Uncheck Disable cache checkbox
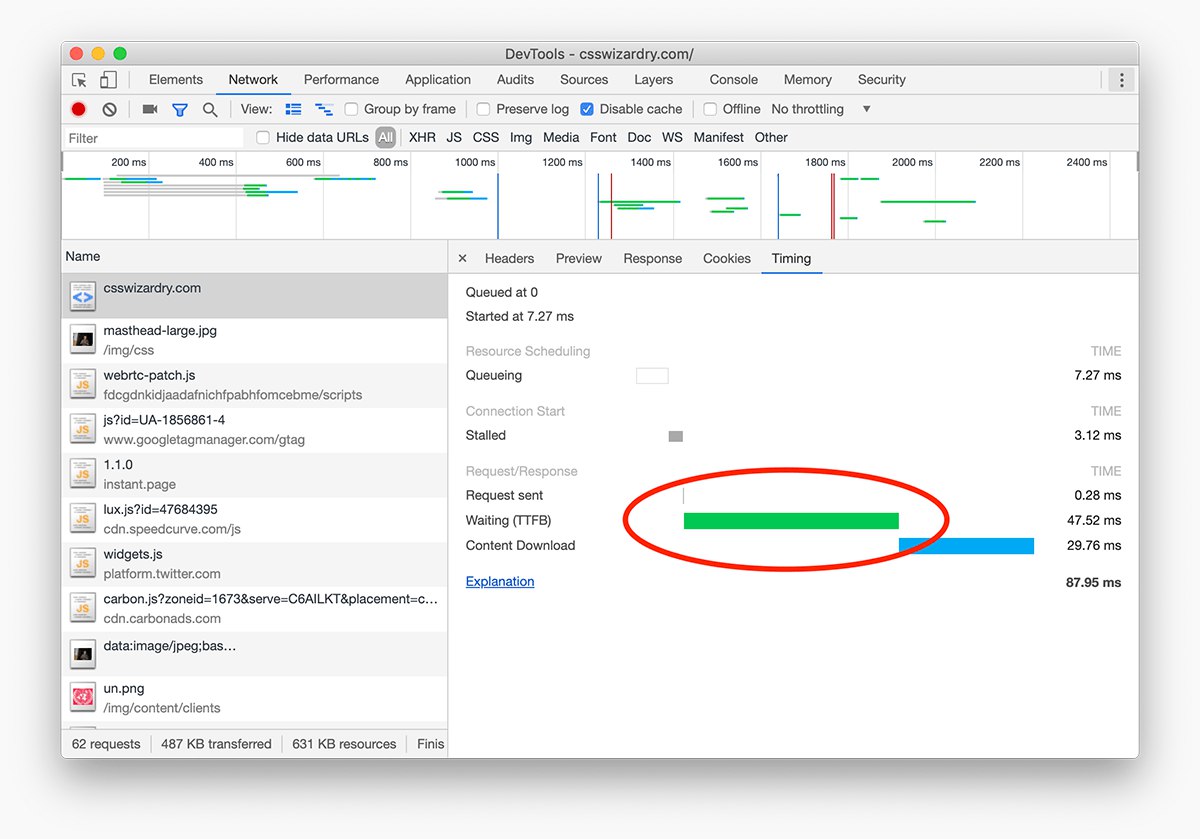Screen dimensions: 1200x839 tap(587, 109)
